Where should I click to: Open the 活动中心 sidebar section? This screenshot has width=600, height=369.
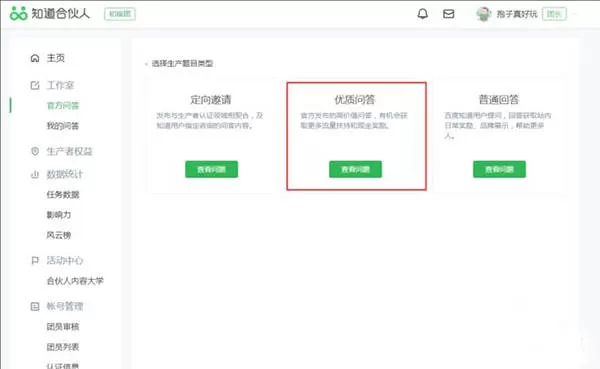pos(65,261)
